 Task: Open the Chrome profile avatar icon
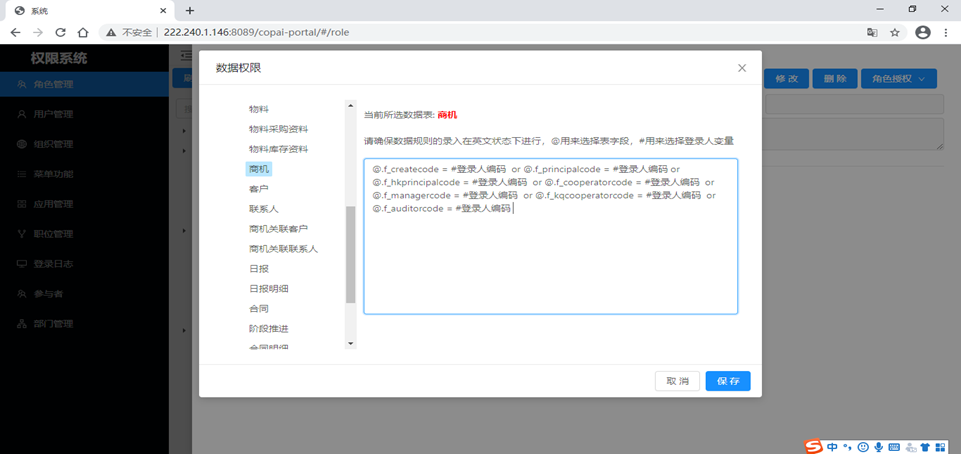(922, 32)
